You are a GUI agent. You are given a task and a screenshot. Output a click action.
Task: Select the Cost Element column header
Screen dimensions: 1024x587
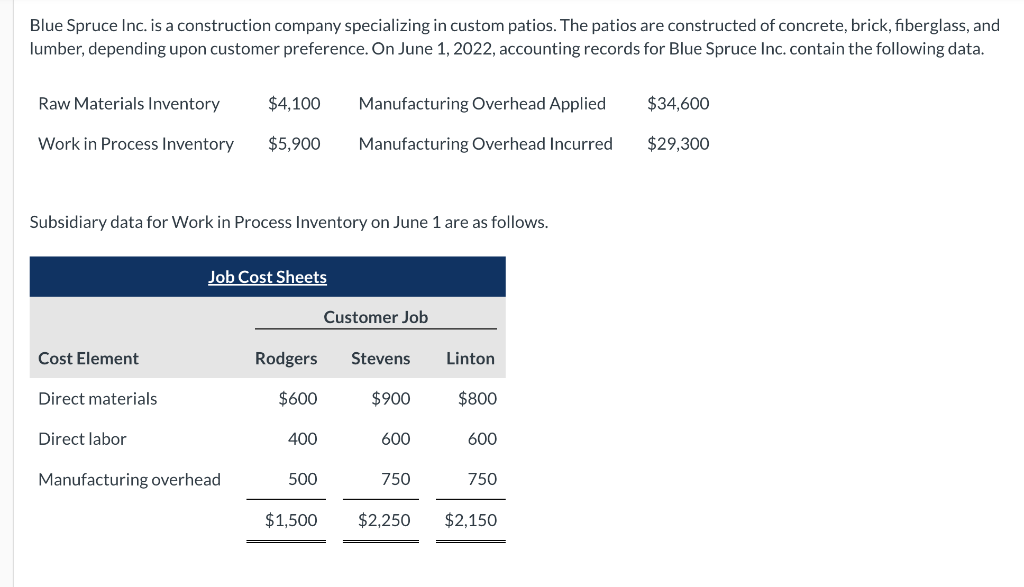click(88, 358)
